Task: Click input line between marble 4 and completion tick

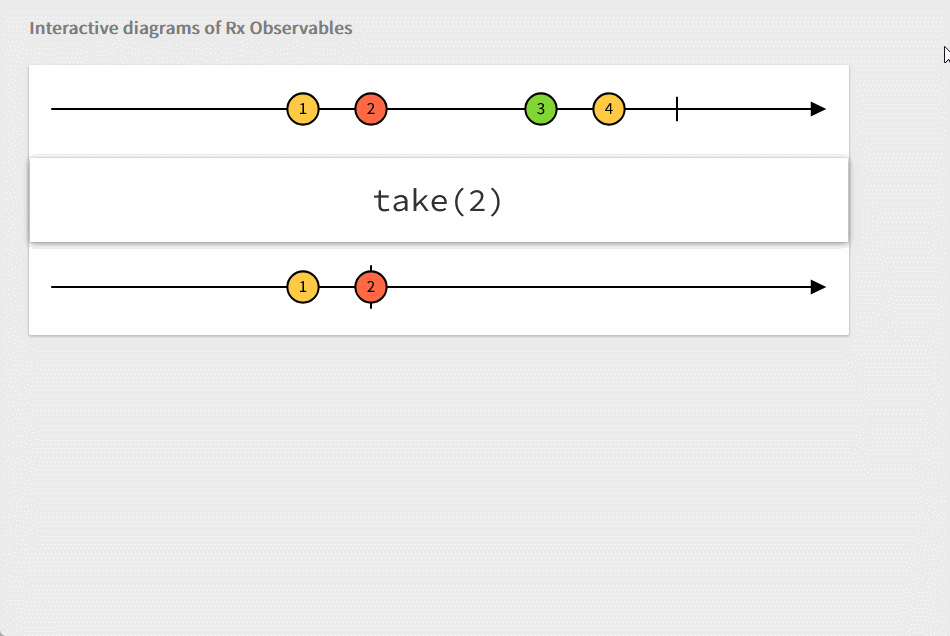Action: point(650,109)
